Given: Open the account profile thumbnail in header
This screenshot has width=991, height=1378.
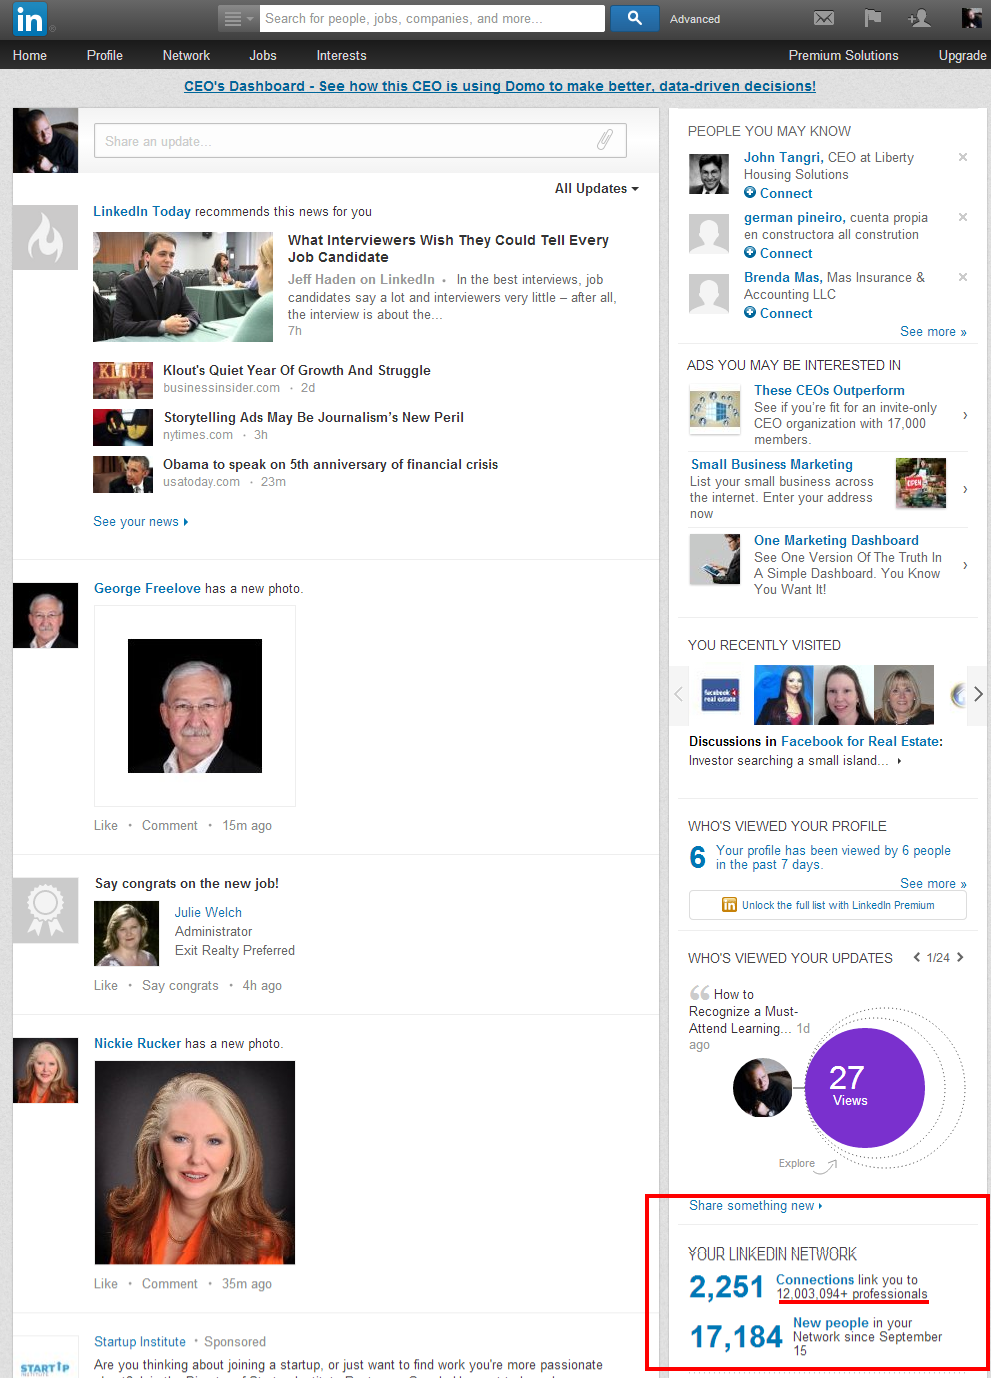Looking at the screenshot, I should pos(971,18).
